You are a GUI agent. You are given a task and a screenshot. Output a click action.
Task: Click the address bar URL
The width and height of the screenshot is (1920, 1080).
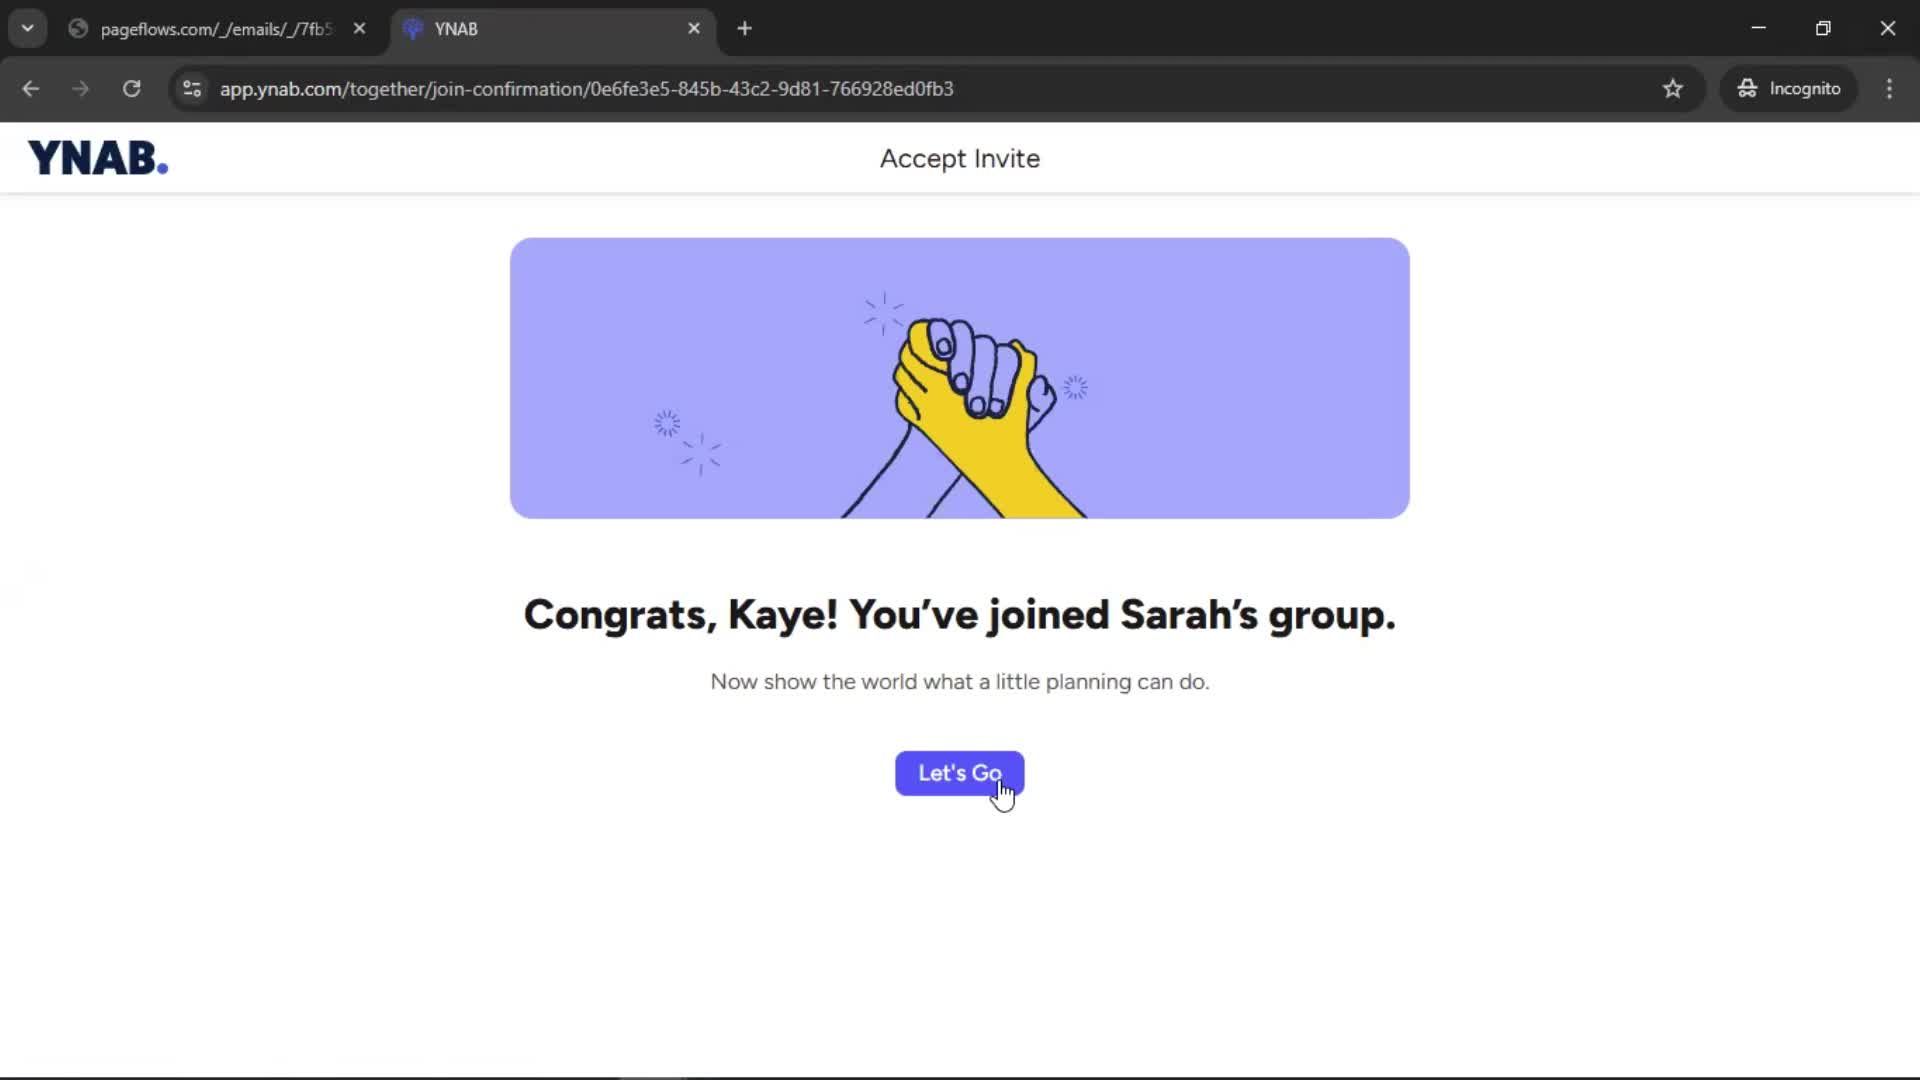(586, 89)
